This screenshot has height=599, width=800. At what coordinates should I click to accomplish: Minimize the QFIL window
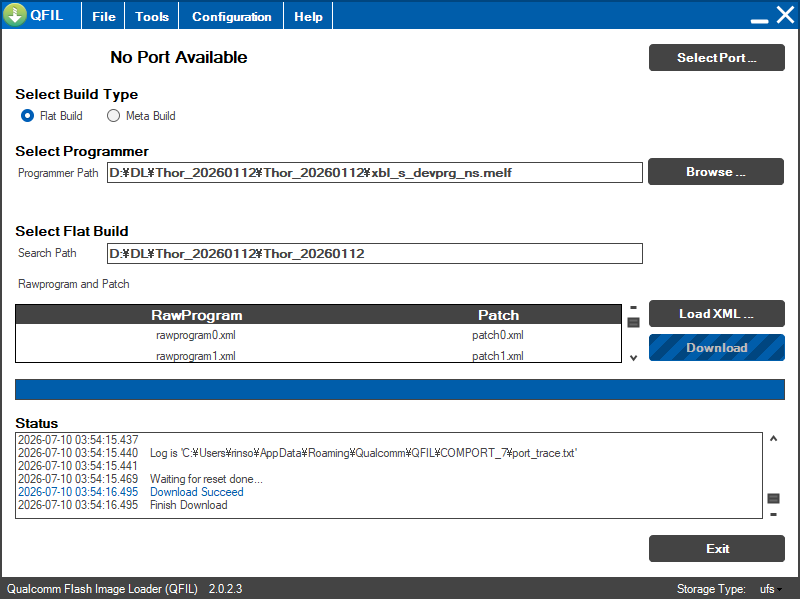point(759,20)
